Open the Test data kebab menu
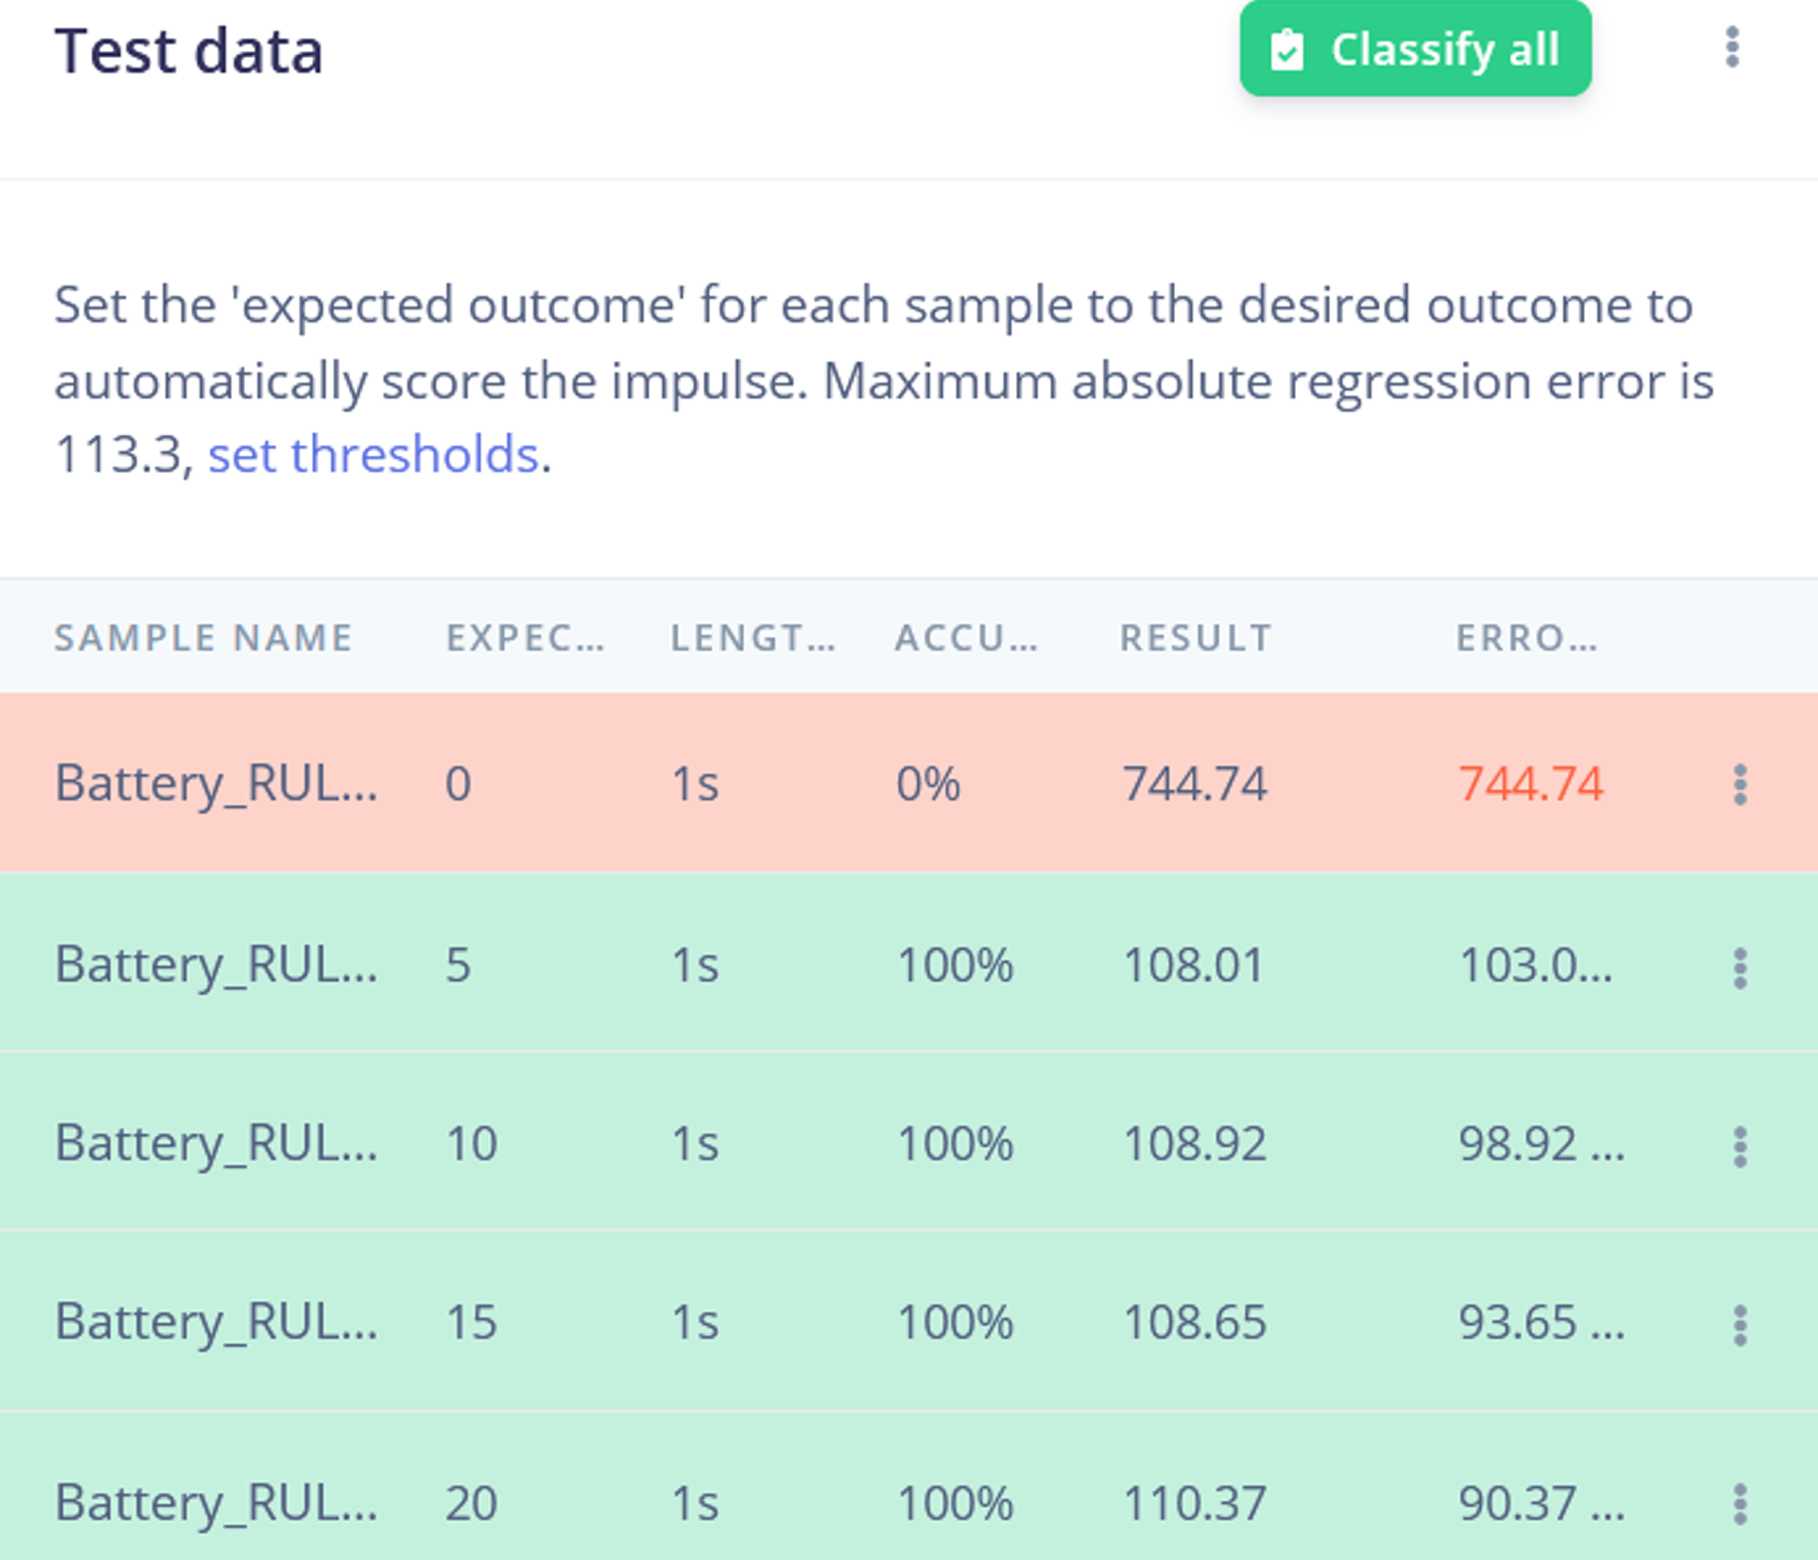This screenshot has width=1818, height=1560. tap(1732, 48)
